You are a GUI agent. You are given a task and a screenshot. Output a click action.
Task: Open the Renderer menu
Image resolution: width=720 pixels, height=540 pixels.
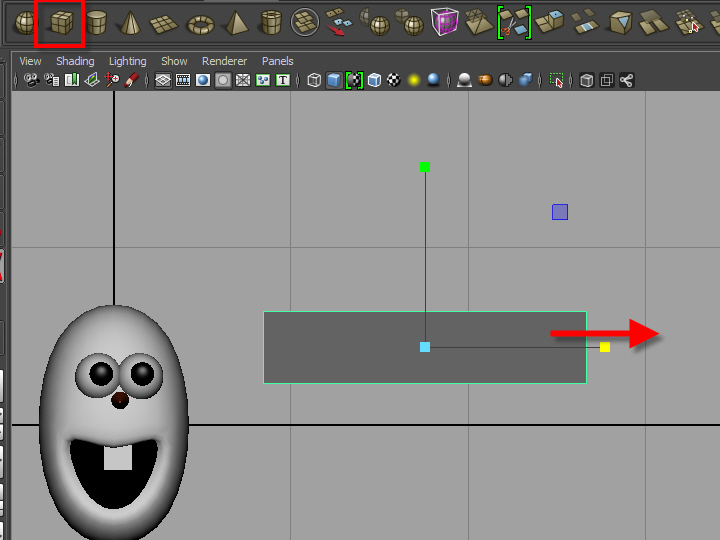(x=224, y=61)
